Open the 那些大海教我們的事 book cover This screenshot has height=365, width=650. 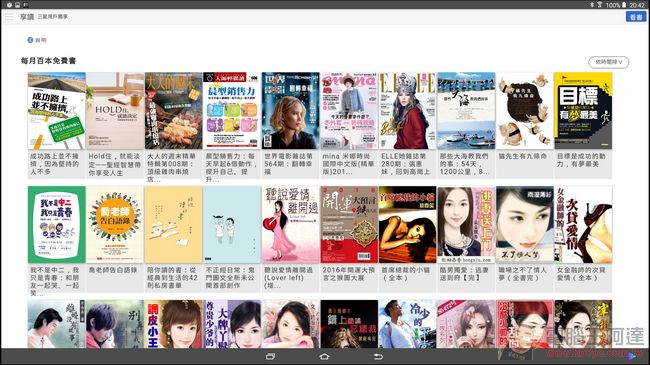tap(466, 111)
